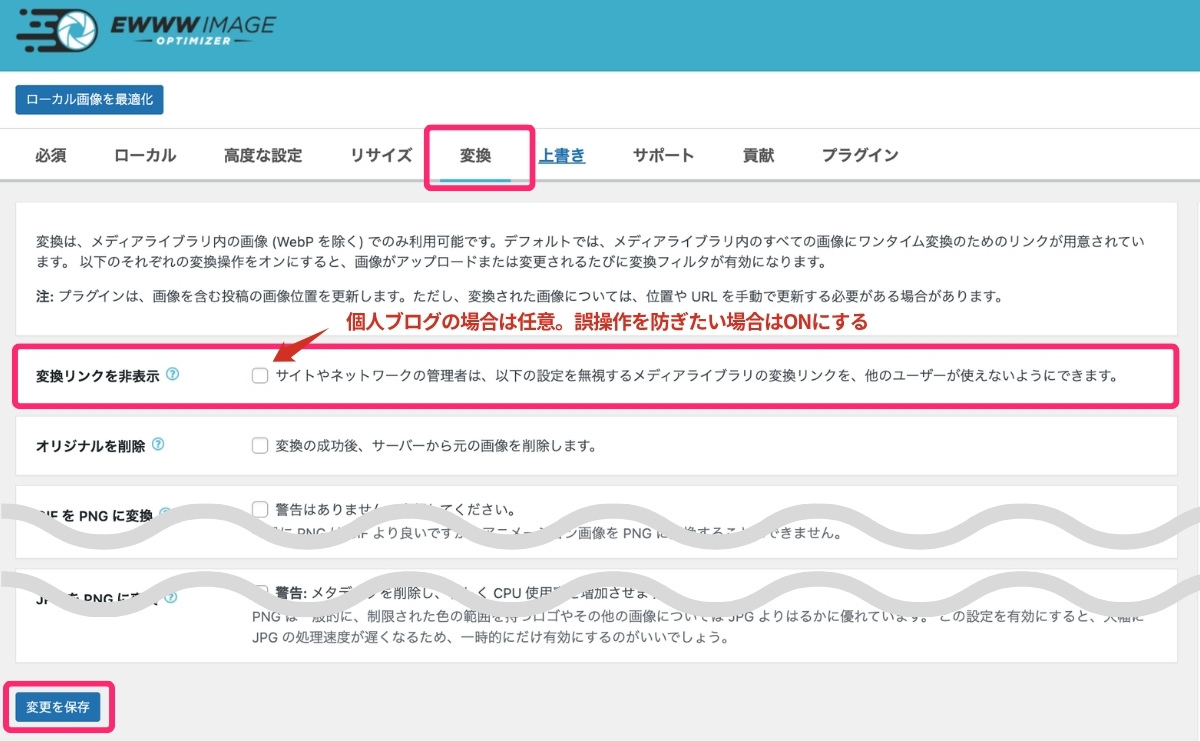Check オリジナルを削除 to remove originals after conversion
This screenshot has height=741, width=1200.
click(260, 446)
